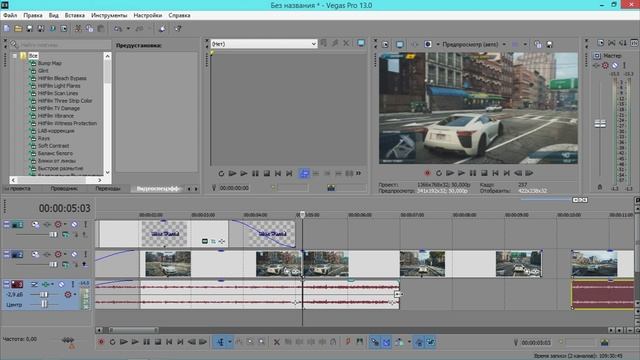Screen dimensions: 640x360
Task: Open the Вид menu
Action: point(53,16)
